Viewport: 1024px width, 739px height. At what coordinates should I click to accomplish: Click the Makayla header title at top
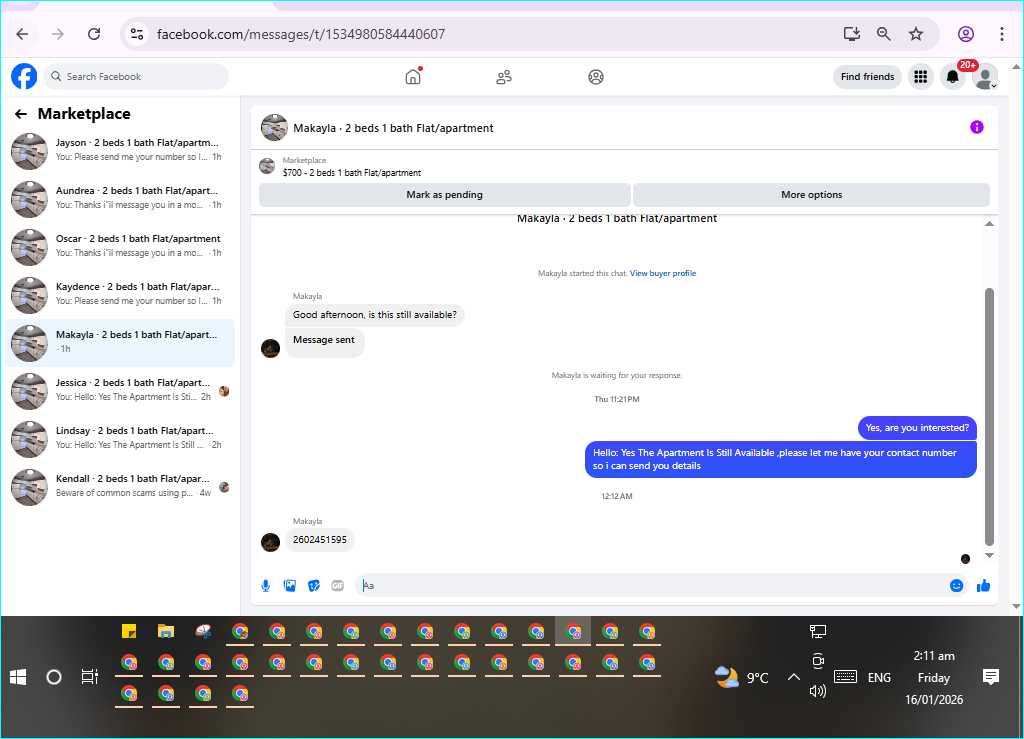393,128
